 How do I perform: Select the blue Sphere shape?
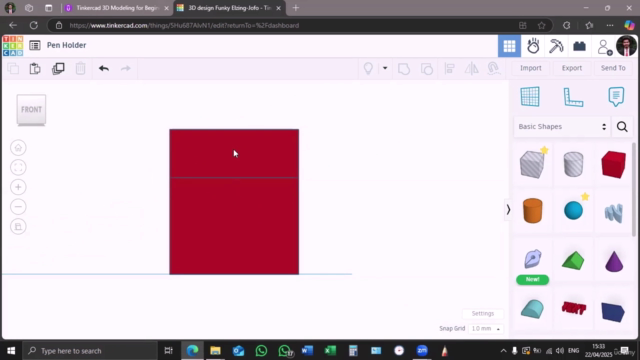click(573, 211)
